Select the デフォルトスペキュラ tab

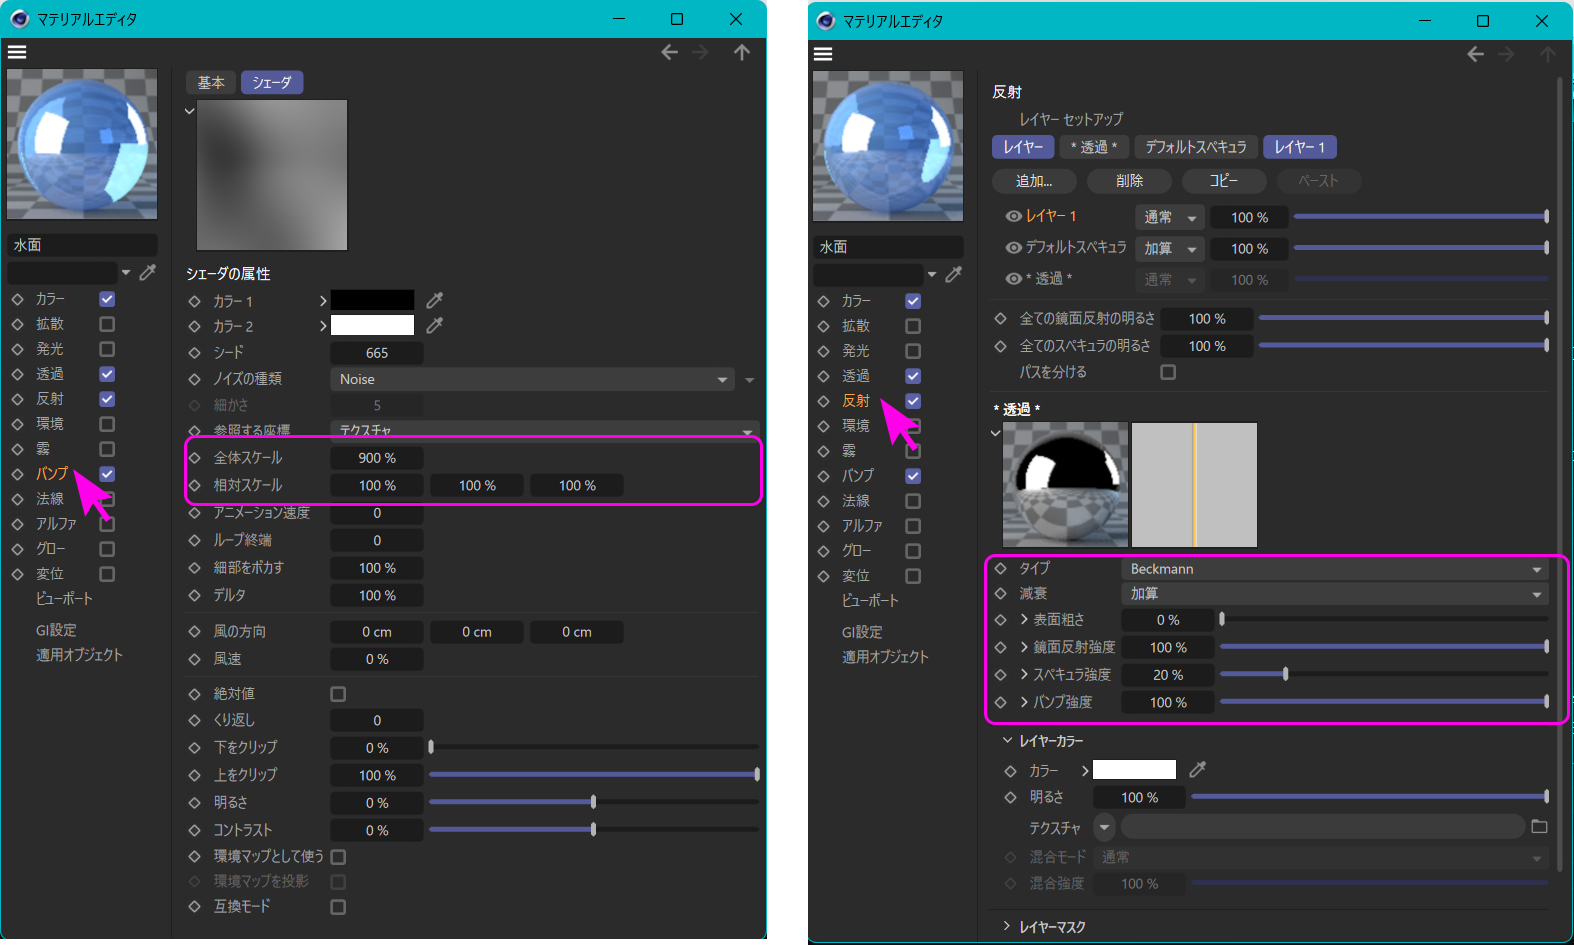[1195, 147]
